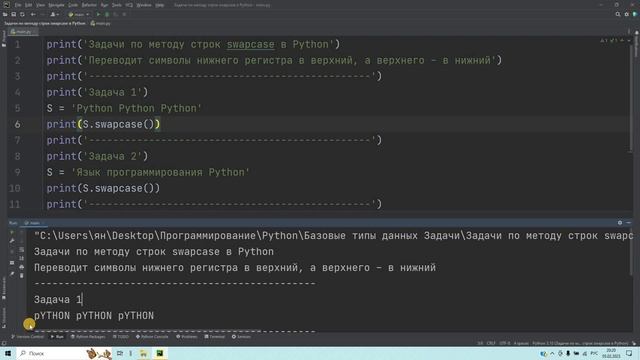Click the code line print('Задача 2')
Screen dimensions: 640x360
[x=97, y=156]
